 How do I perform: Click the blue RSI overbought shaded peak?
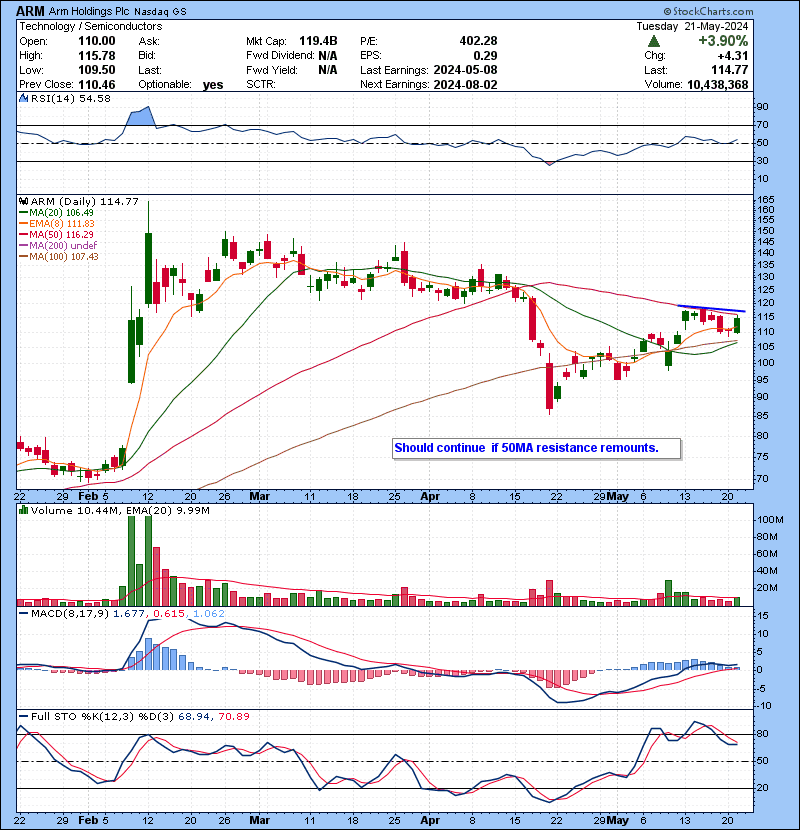coord(139,116)
